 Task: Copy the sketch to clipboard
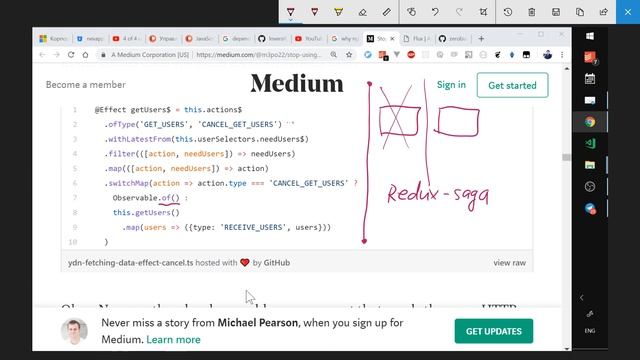580,12
